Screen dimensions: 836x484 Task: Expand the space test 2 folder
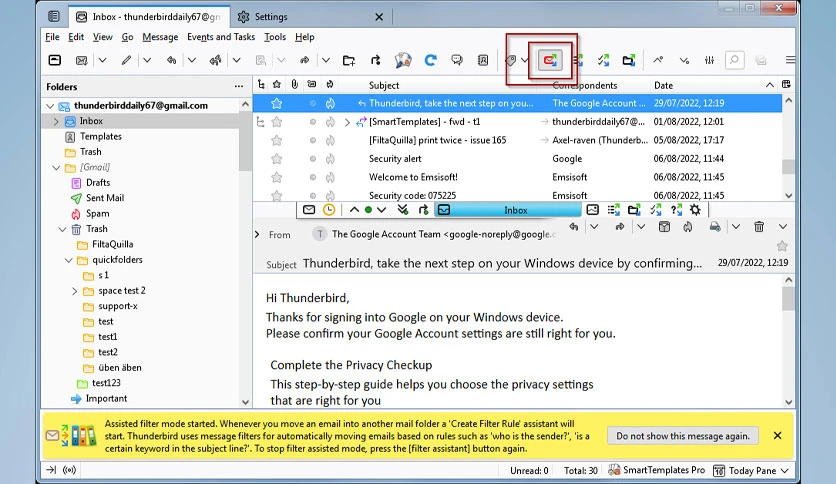(75, 291)
